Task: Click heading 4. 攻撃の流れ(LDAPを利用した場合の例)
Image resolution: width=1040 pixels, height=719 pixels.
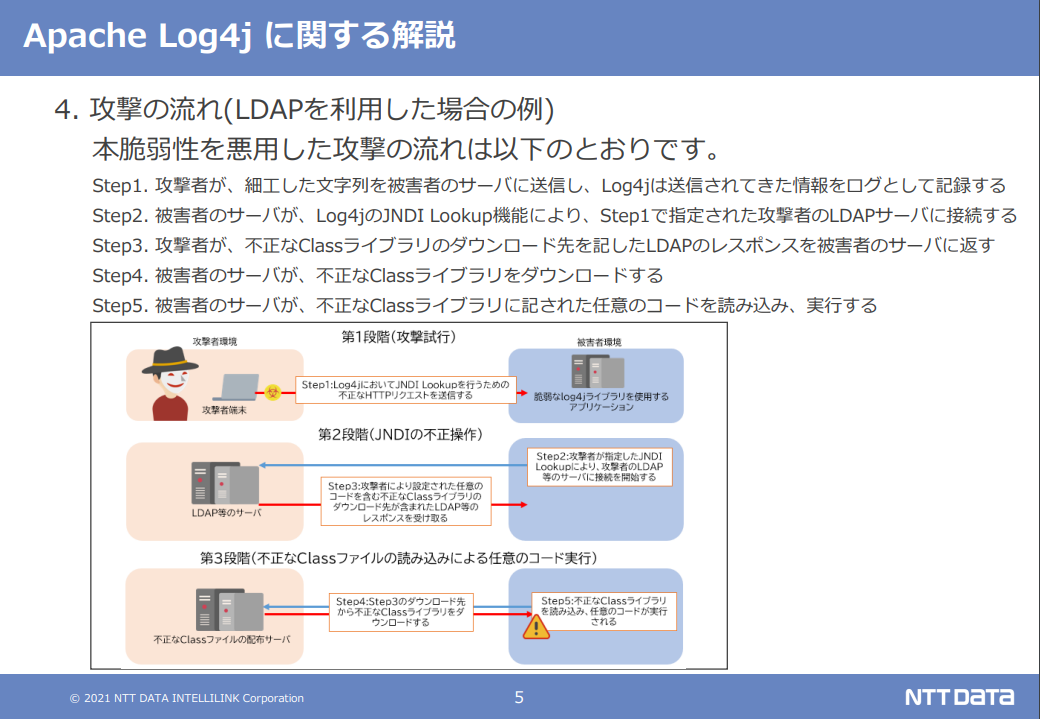Action: (x=304, y=109)
